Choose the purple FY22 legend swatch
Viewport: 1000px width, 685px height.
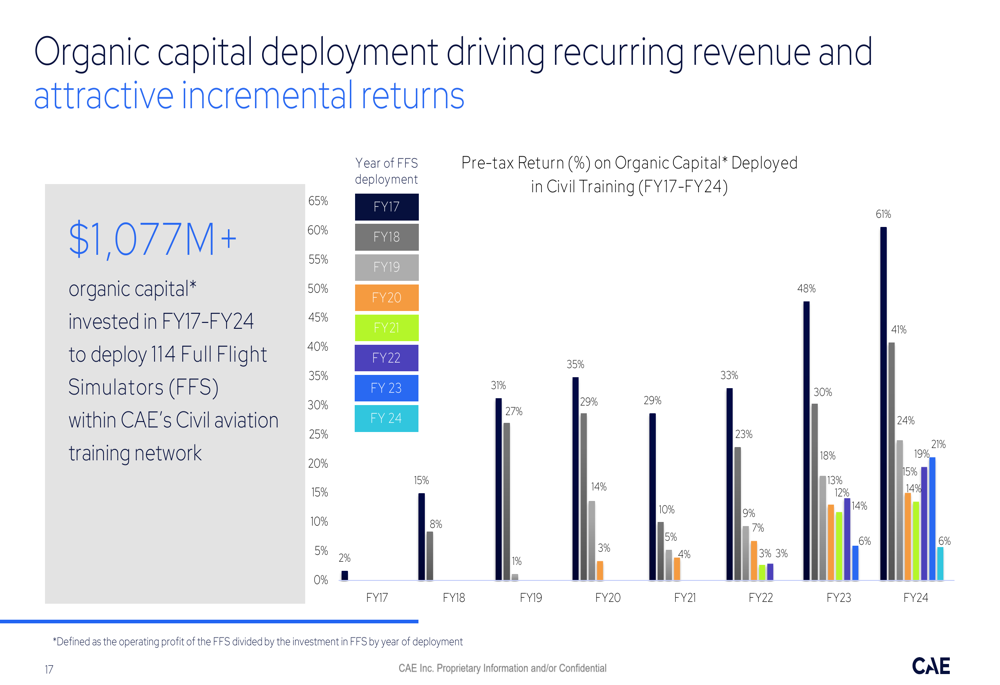click(386, 358)
